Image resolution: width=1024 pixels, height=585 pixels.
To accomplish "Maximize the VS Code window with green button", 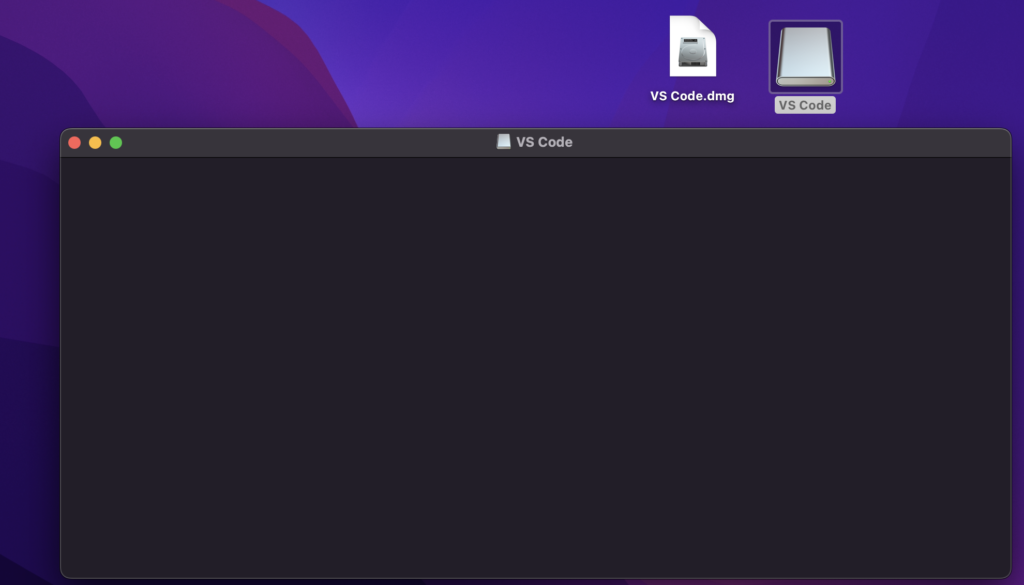I will point(116,142).
